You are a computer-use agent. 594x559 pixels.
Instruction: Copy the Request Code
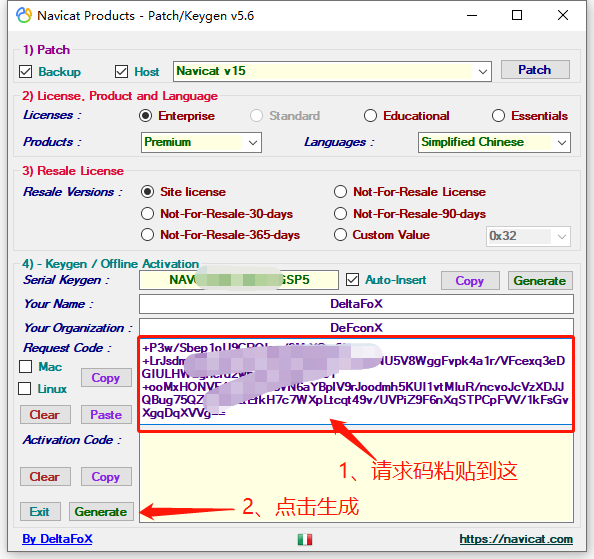pyautogui.click(x=106, y=378)
